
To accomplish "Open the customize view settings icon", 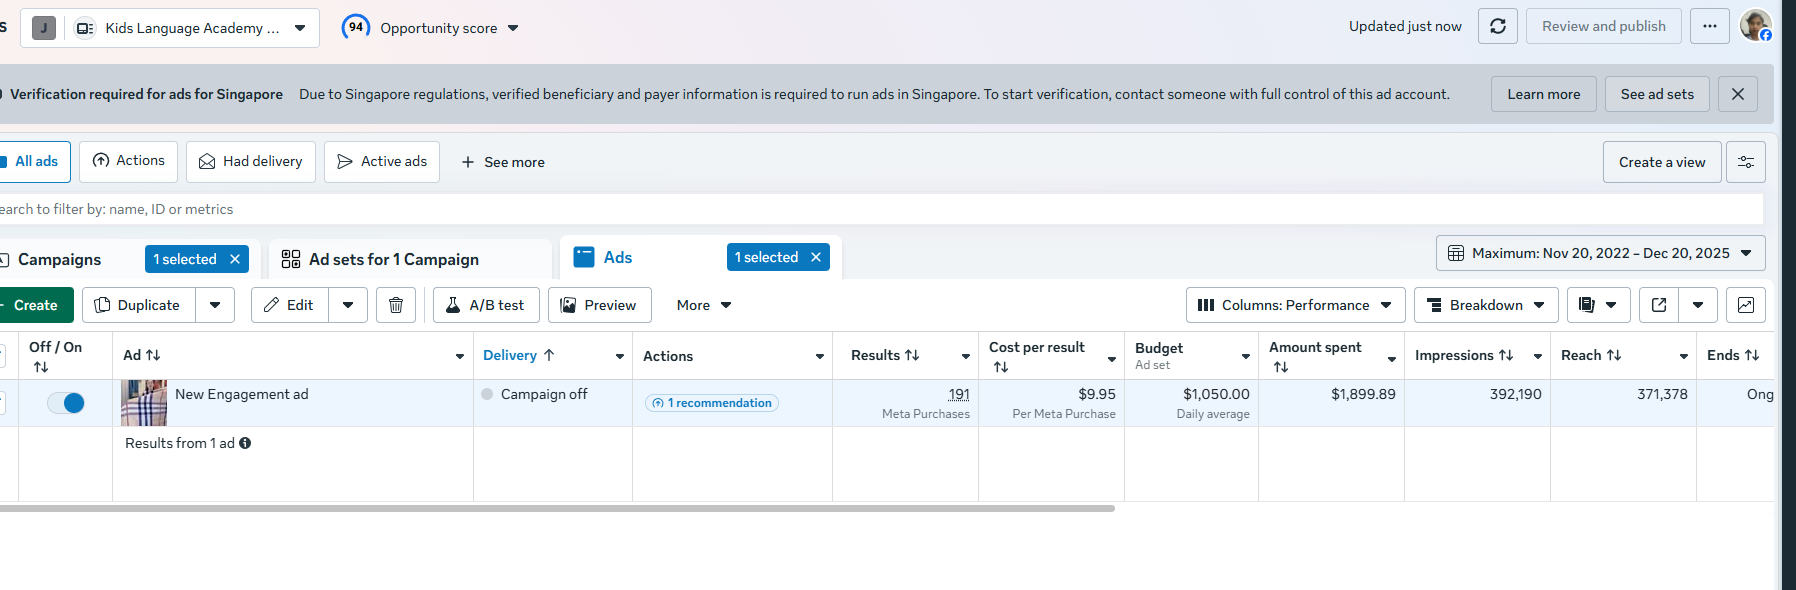I will click(1746, 162).
